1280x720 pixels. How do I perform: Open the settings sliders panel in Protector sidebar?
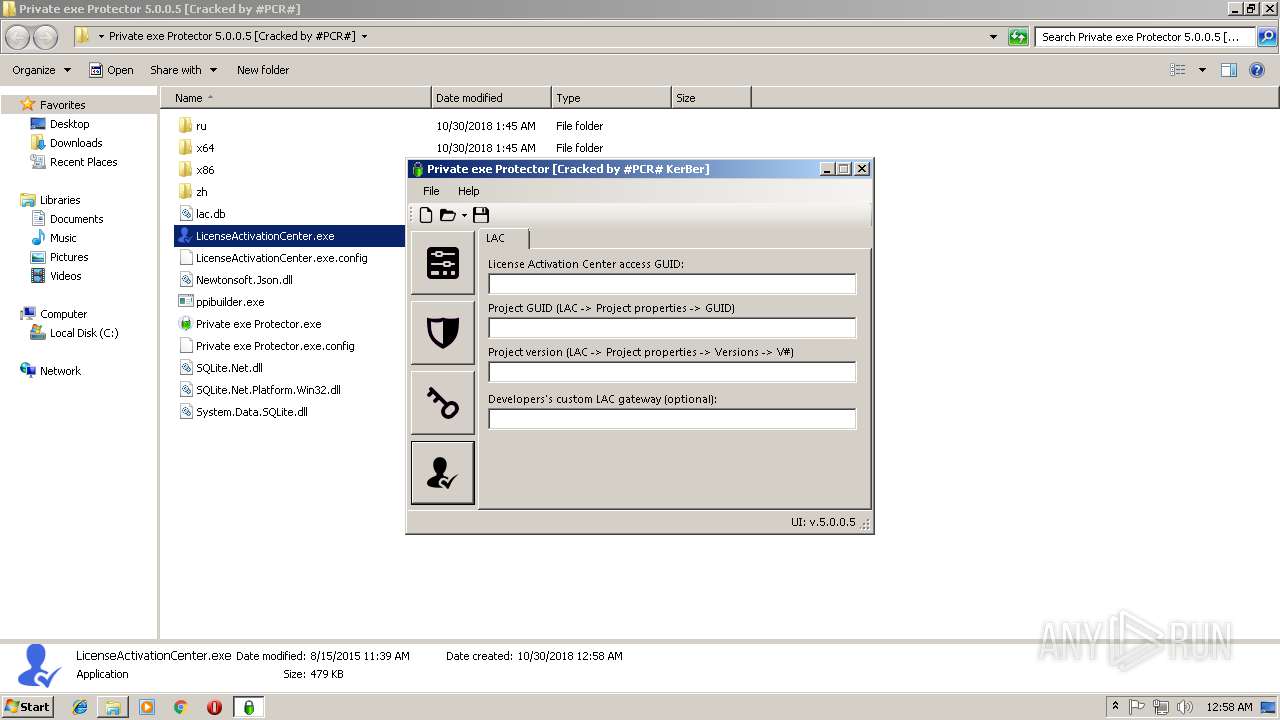click(442, 263)
